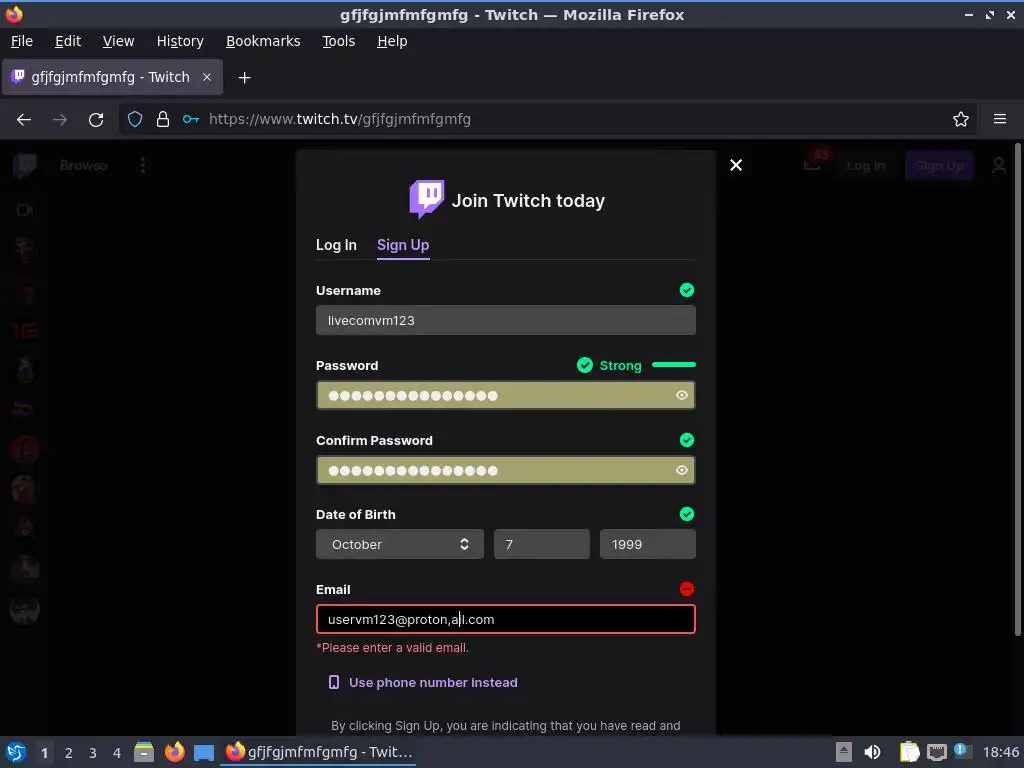Click the red invalid email indicator icon

tap(686, 589)
